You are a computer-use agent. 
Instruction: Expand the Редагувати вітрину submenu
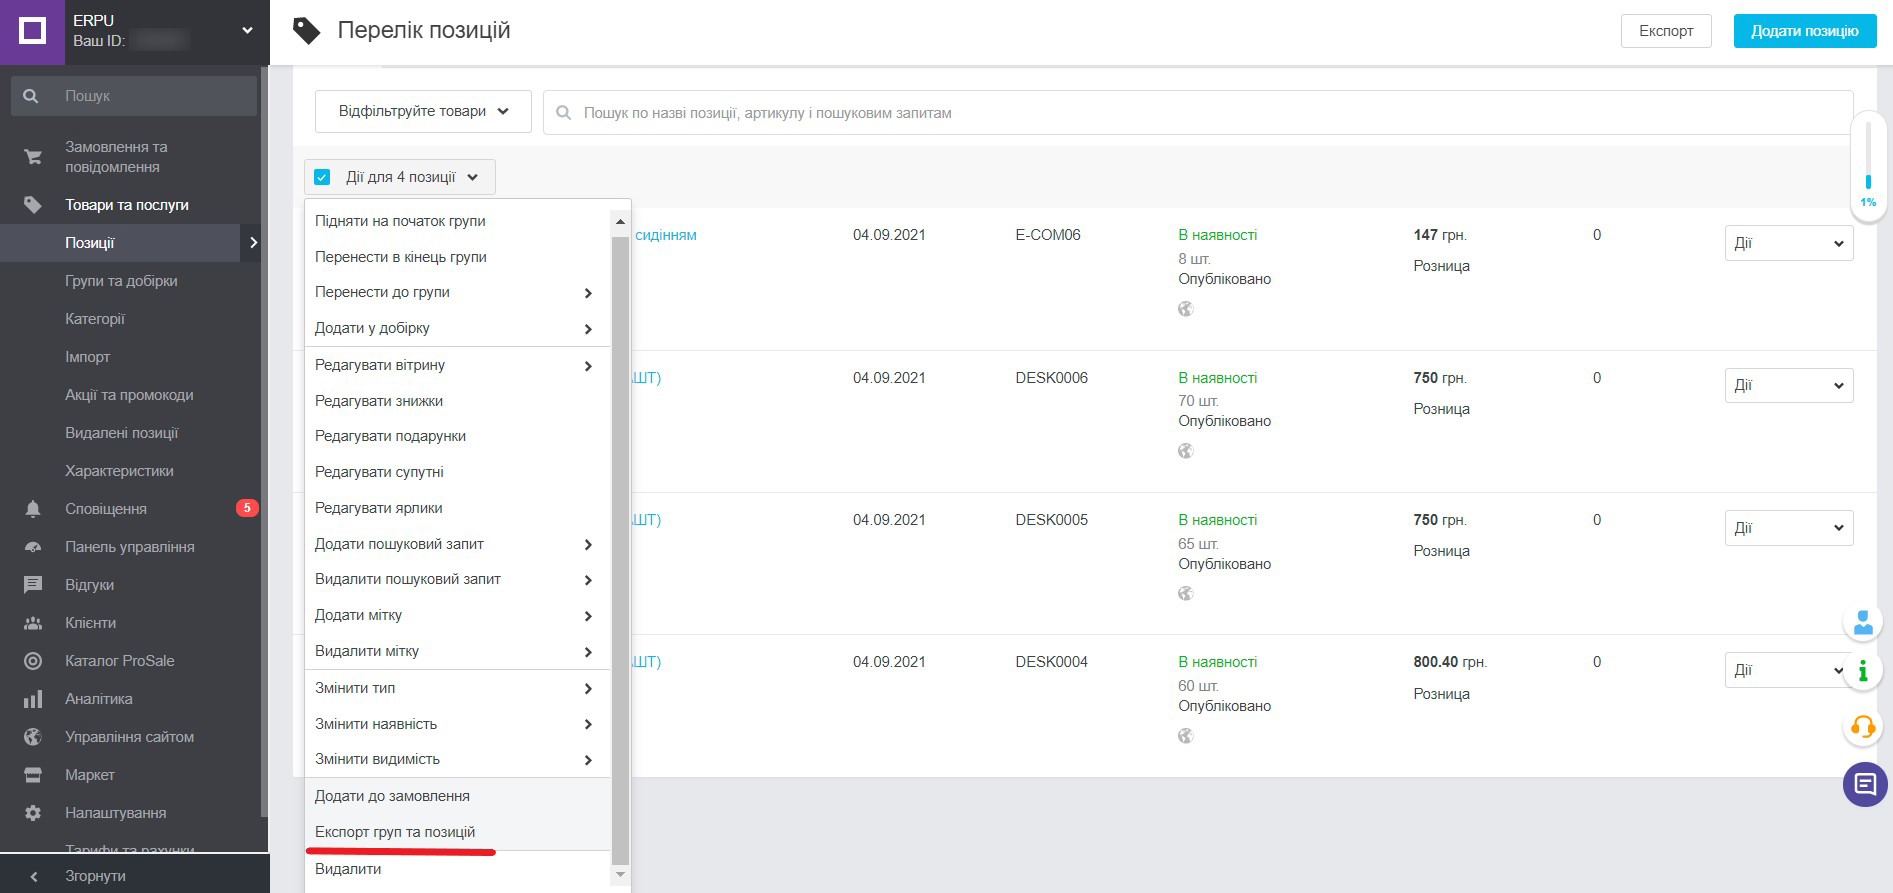(457, 365)
